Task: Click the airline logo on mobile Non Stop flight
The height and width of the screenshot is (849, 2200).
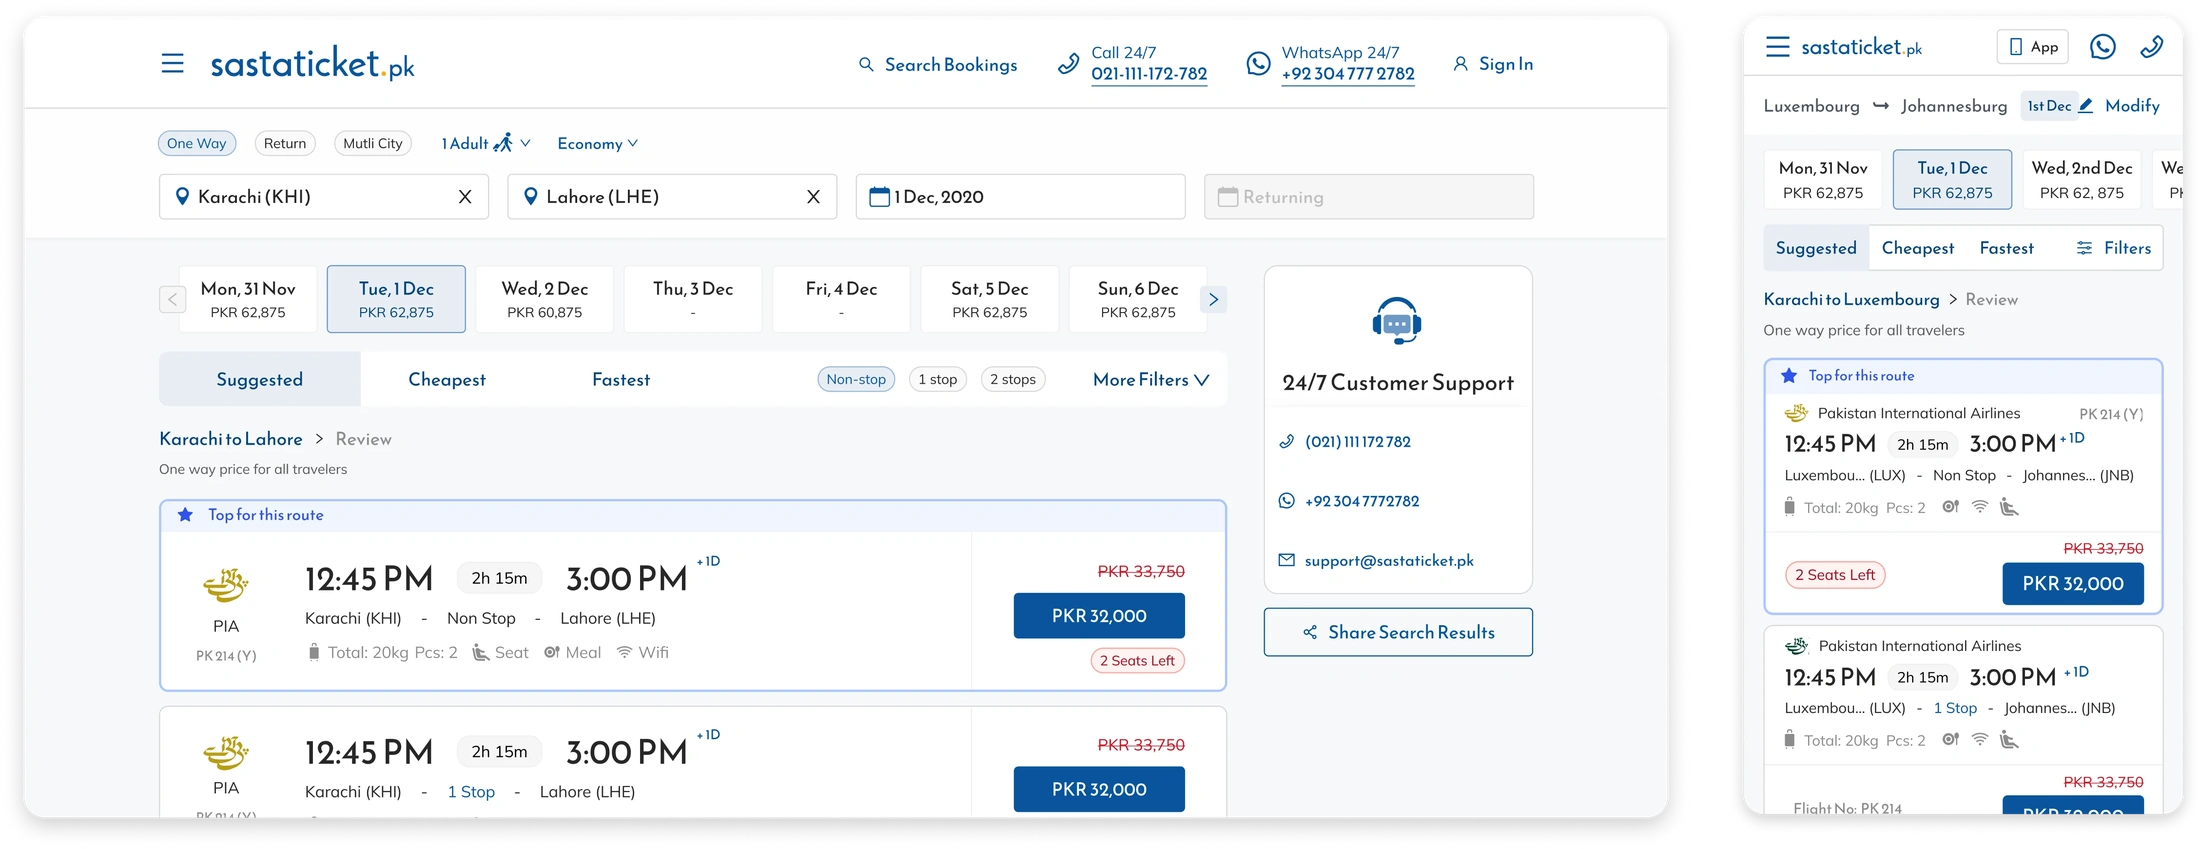Action: tap(1797, 413)
